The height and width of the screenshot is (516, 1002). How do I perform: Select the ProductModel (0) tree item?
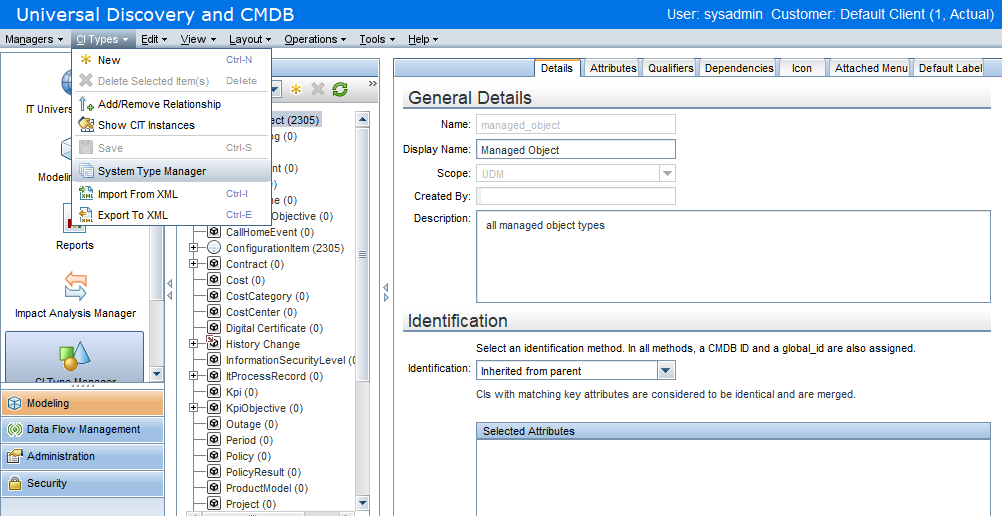click(x=266, y=488)
